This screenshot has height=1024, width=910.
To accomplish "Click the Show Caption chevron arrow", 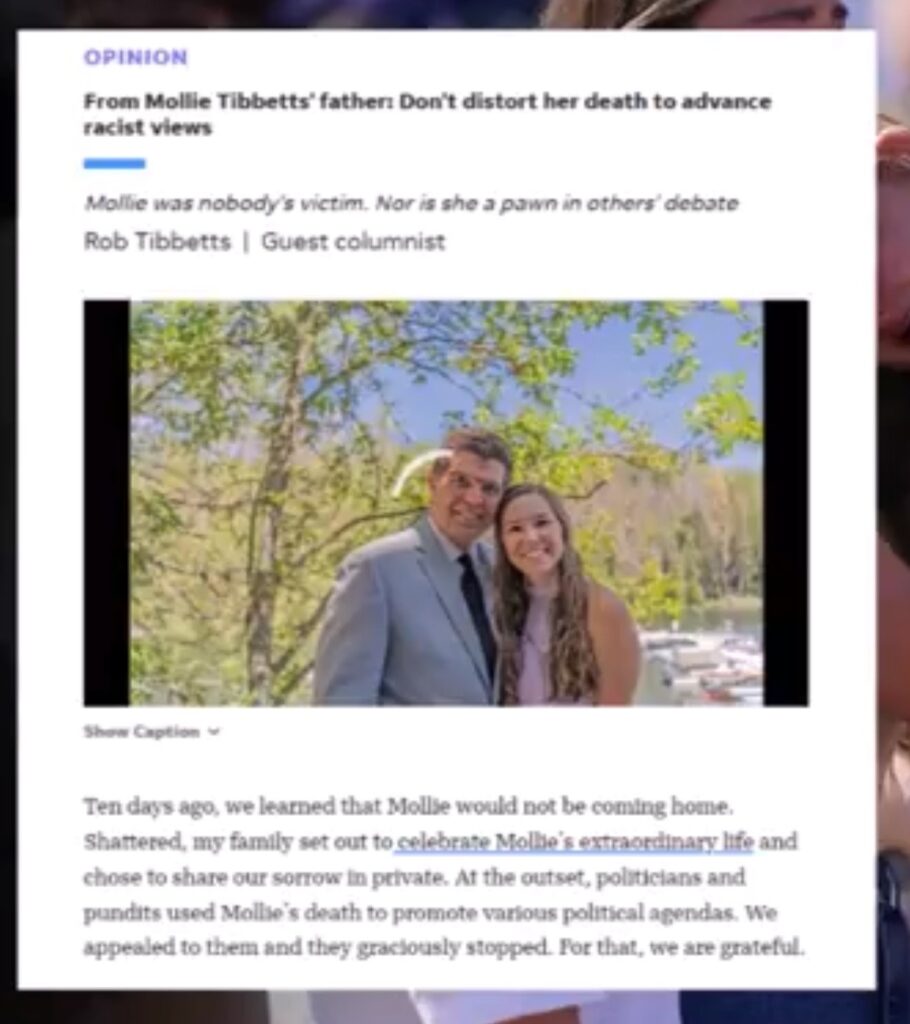I will point(214,731).
